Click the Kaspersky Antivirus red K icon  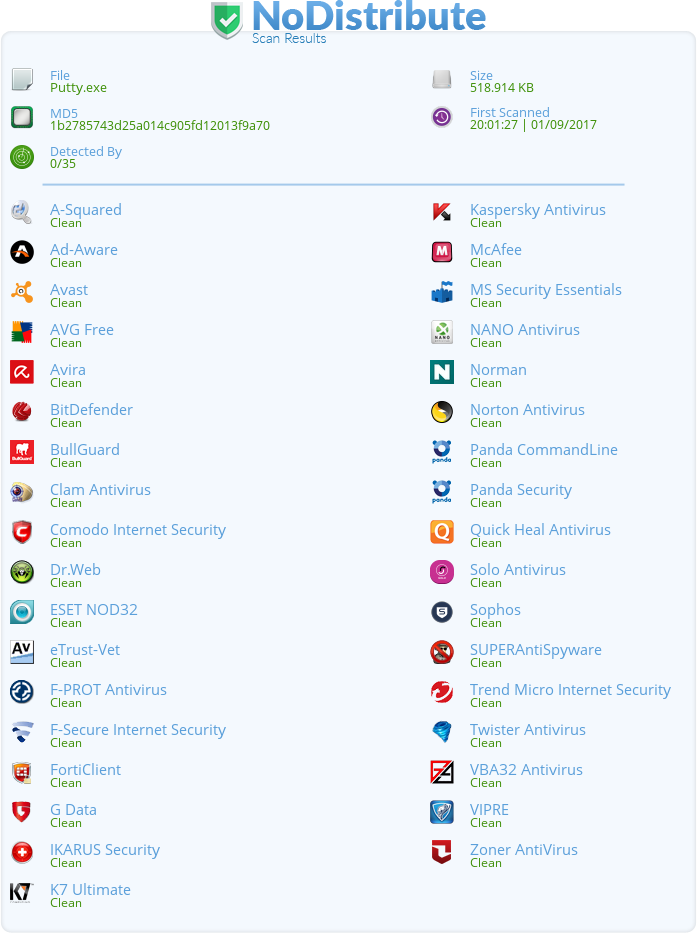[442, 212]
